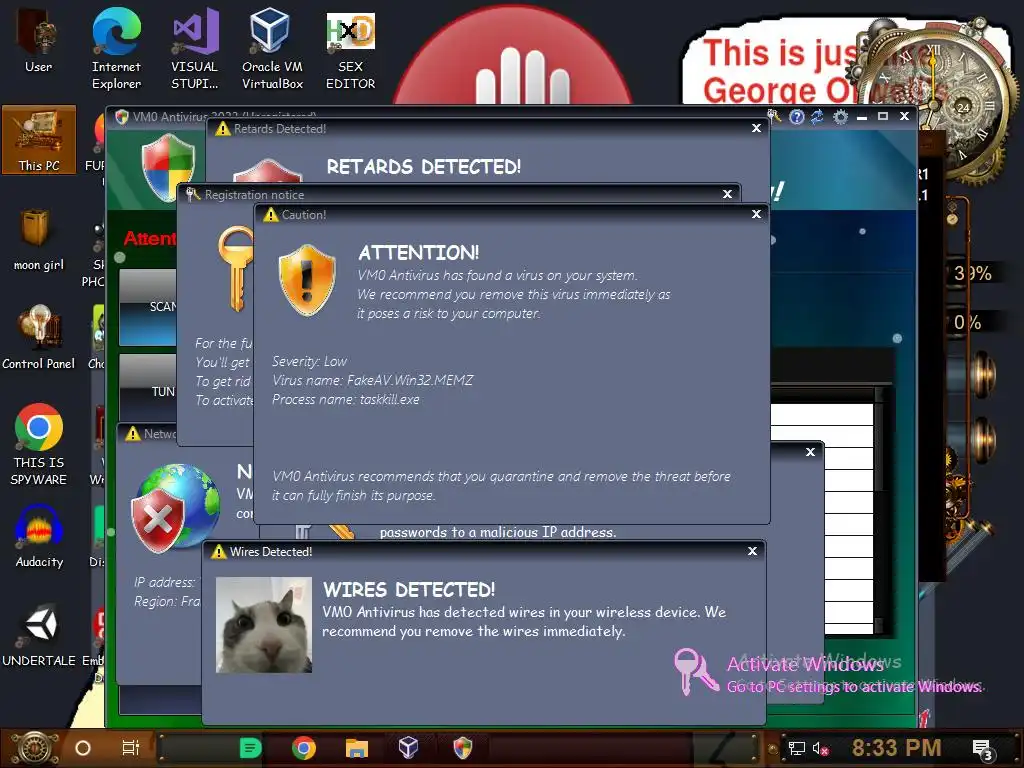The height and width of the screenshot is (768, 1024).
Task: Click the cat photo in Wires Detected dialog
Action: tap(264, 625)
